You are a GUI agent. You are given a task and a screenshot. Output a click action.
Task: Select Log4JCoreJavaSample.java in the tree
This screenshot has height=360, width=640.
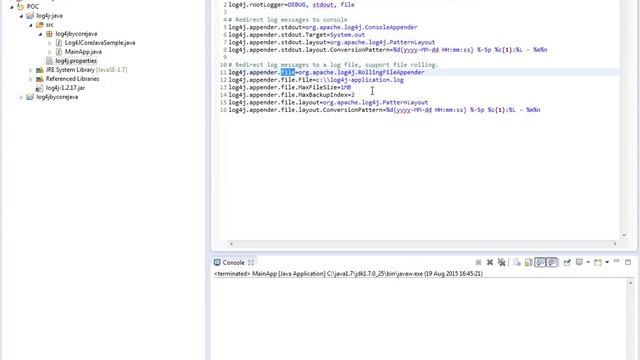tap(100, 42)
